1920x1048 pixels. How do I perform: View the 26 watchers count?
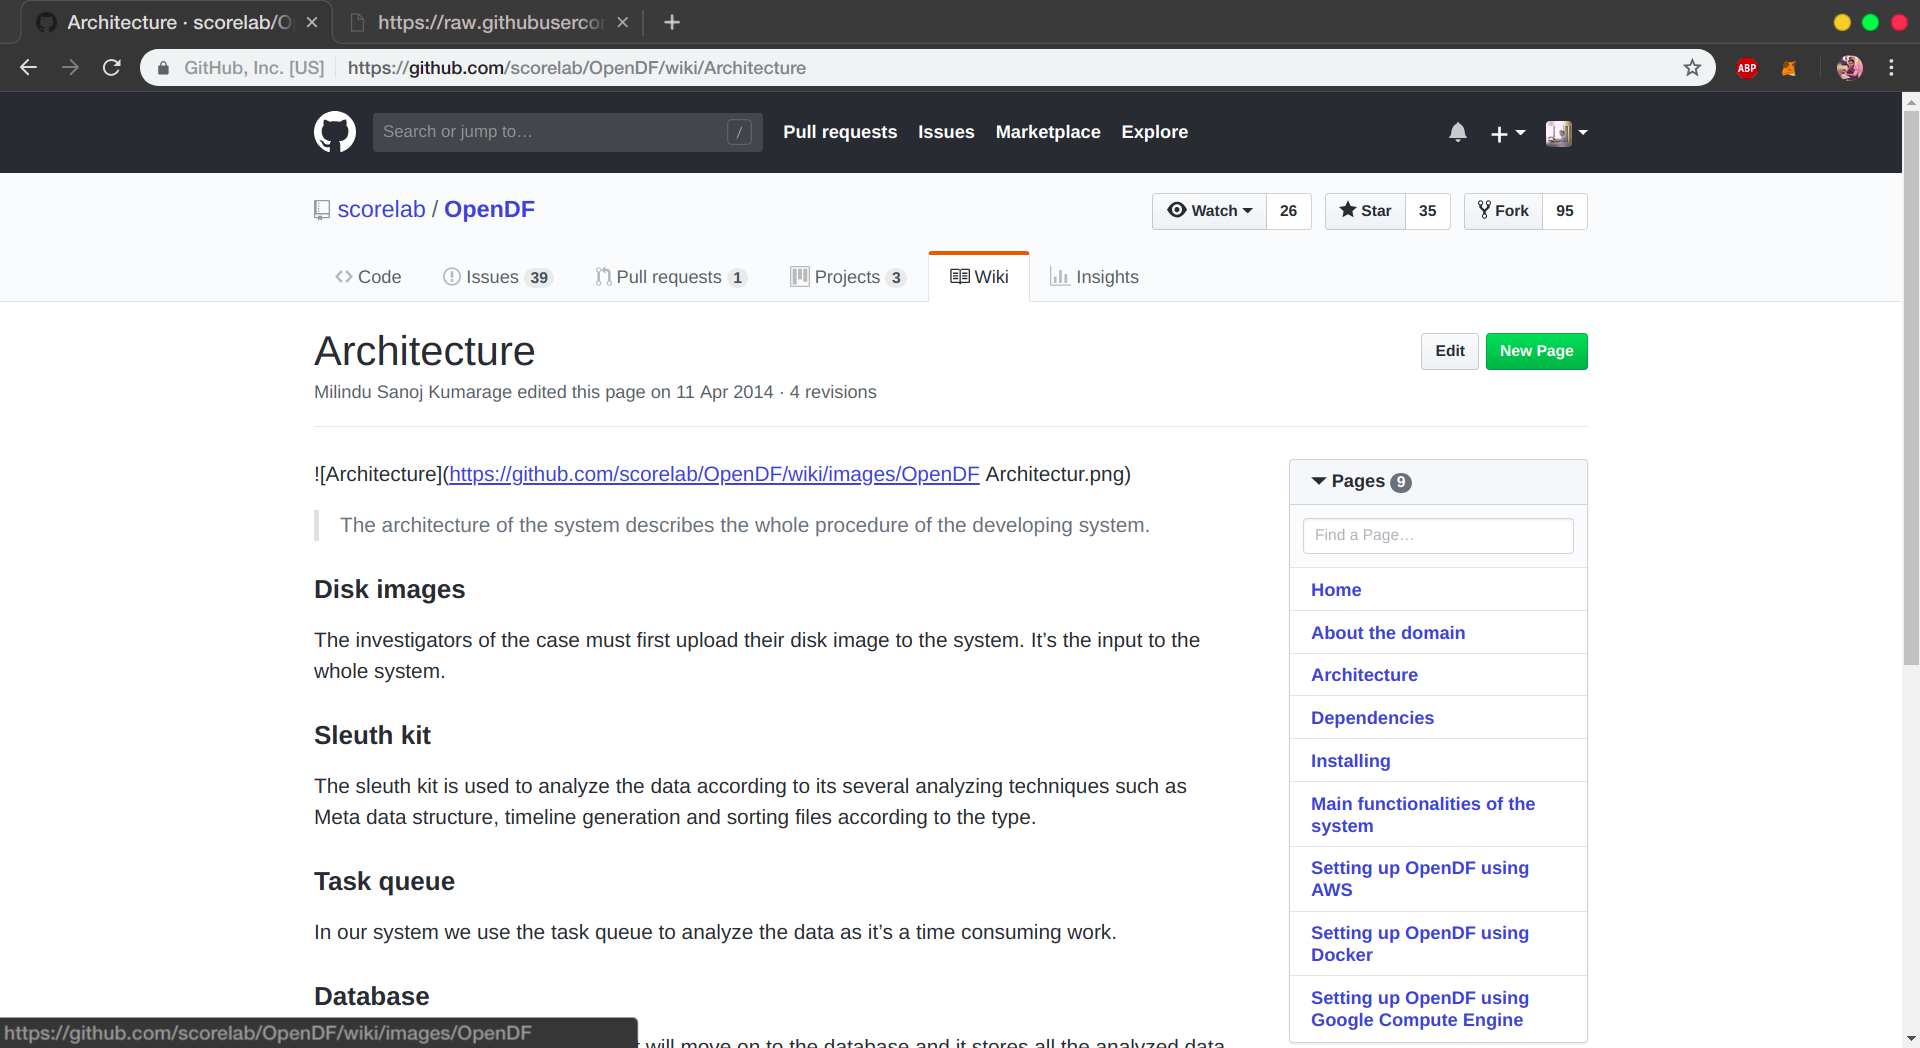(x=1288, y=211)
